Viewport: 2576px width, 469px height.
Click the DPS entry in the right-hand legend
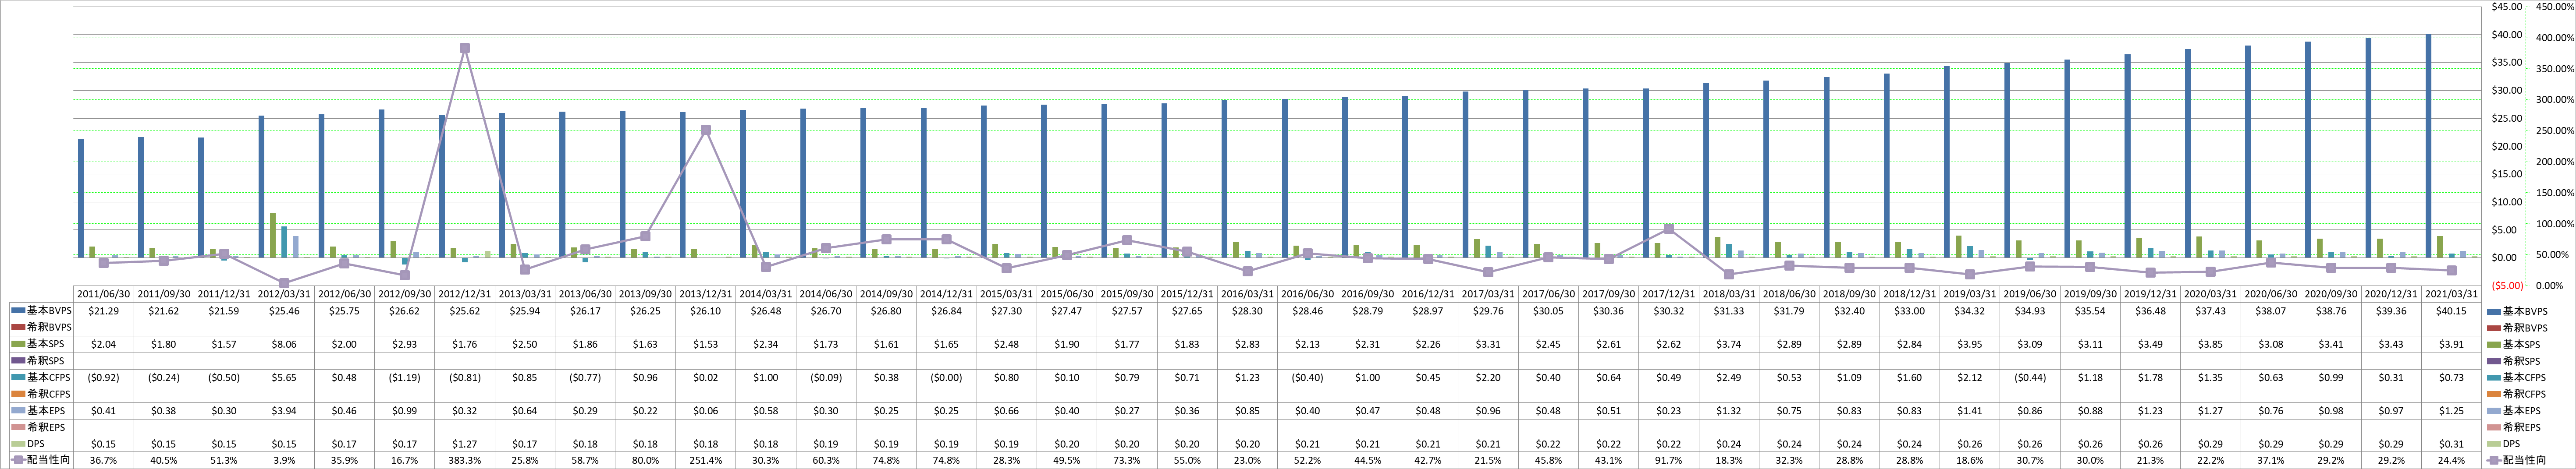2505,443
